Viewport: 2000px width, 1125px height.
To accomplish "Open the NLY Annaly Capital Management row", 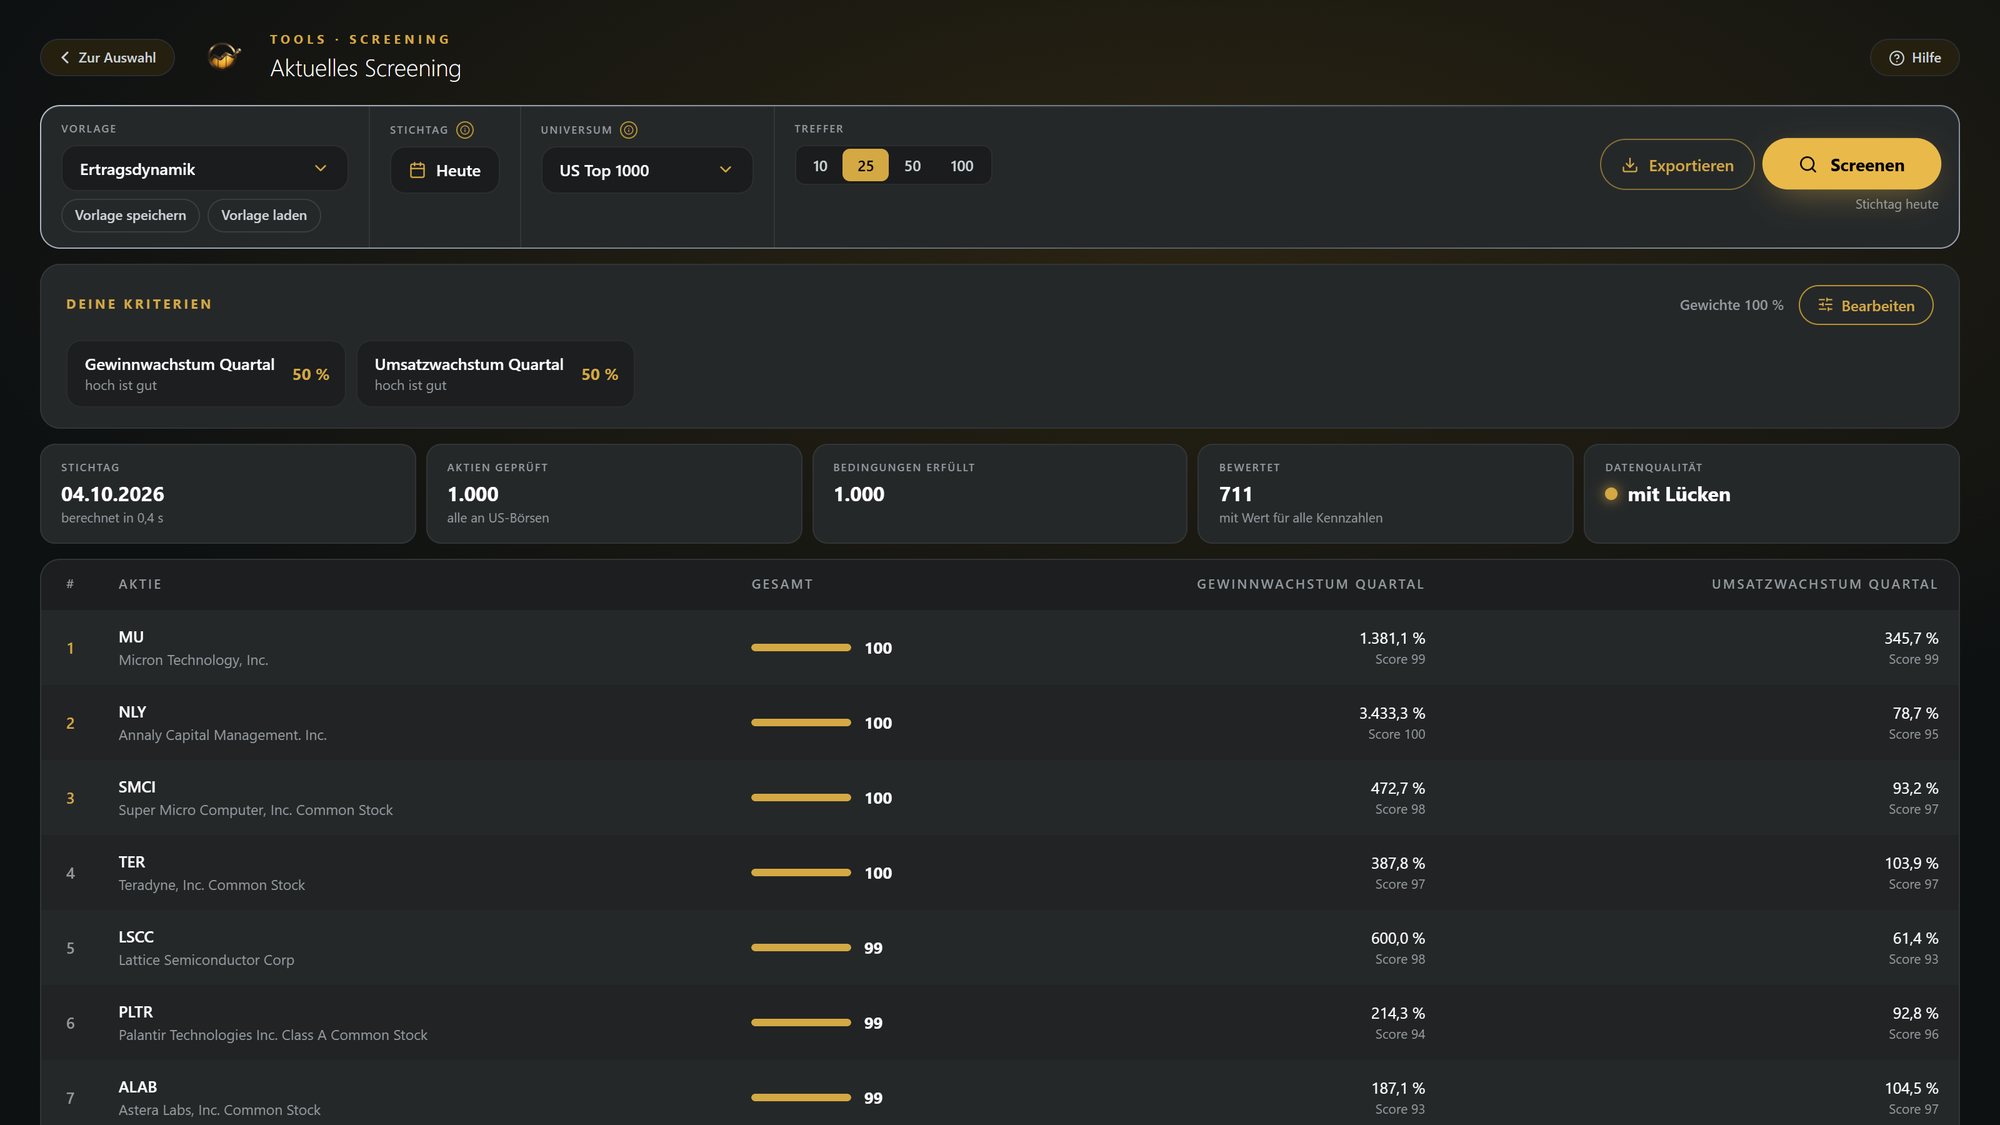I will tap(1000, 723).
